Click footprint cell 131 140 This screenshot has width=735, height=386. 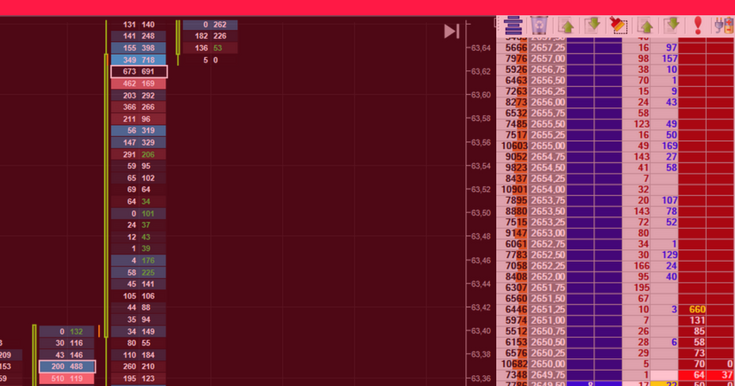139,24
